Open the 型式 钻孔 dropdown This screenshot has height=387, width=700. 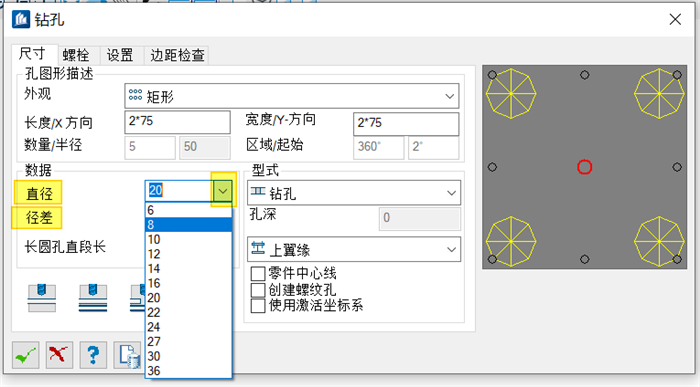(x=354, y=193)
